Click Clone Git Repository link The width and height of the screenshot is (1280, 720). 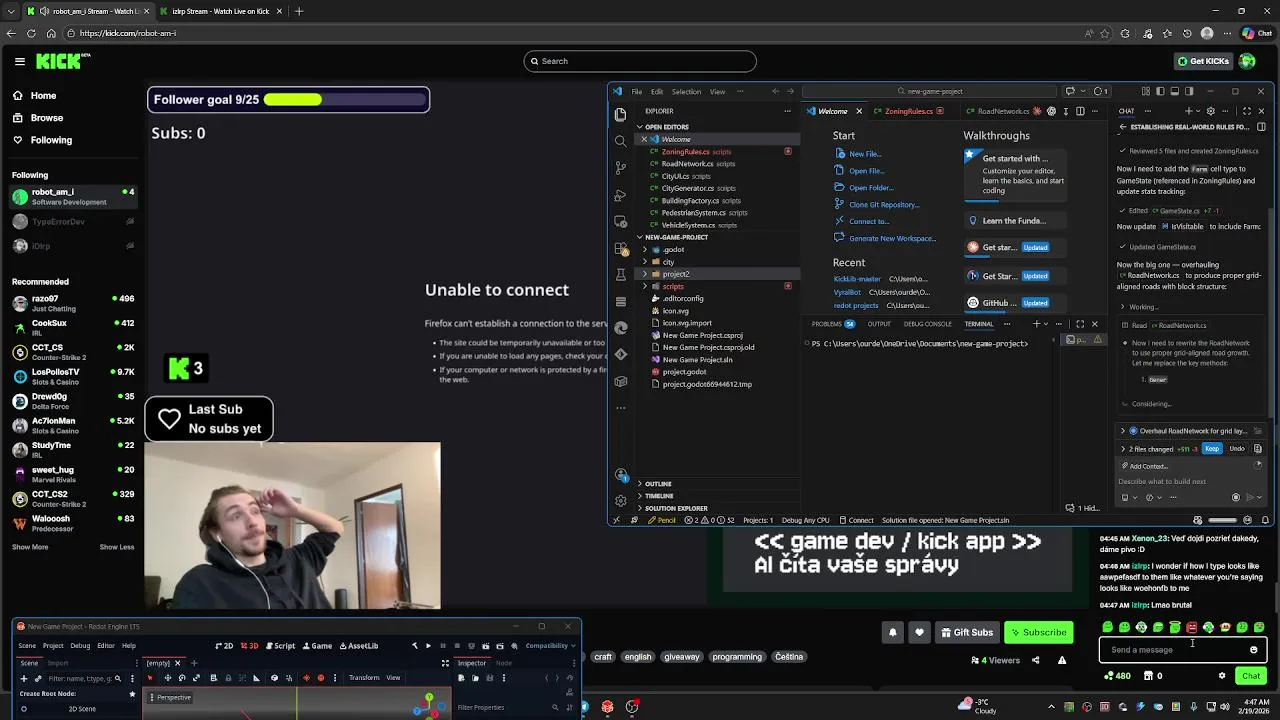(x=884, y=205)
